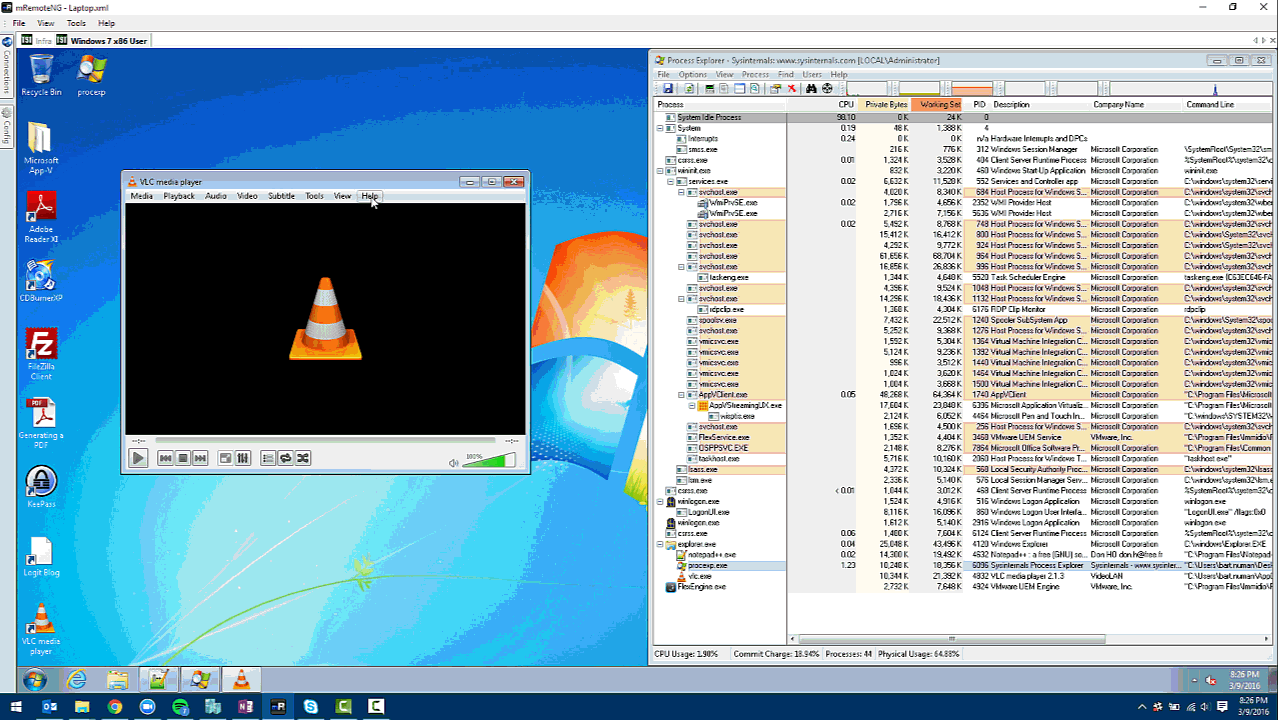The image size is (1278, 720).
Task: Collapse the AppVStreamingUX.exe tree node
Action: (x=692, y=405)
